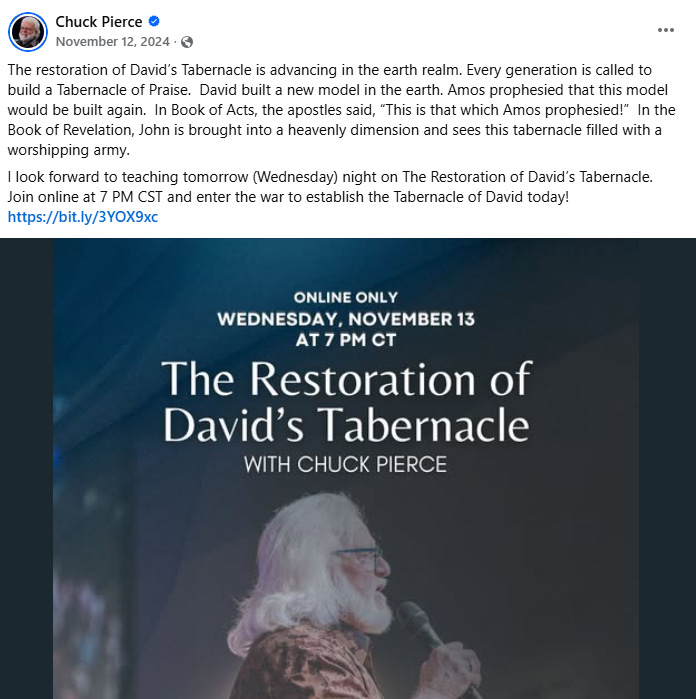Click the ONLINE ONLY text on the poster
Image resolution: width=696 pixels, height=699 pixels.
346,297
